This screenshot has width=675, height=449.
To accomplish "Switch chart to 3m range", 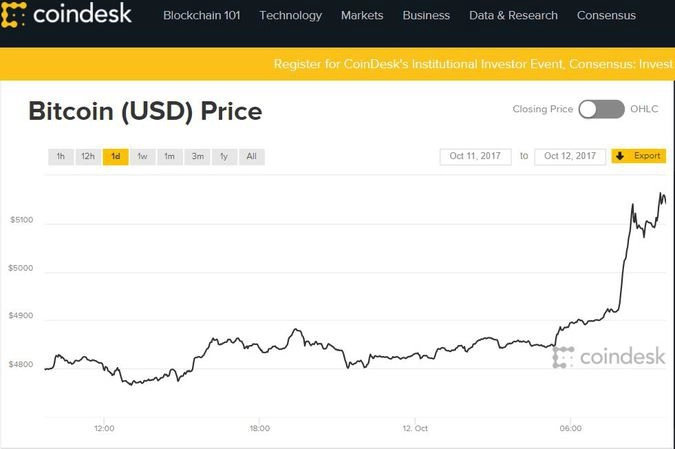I will [197, 156].
